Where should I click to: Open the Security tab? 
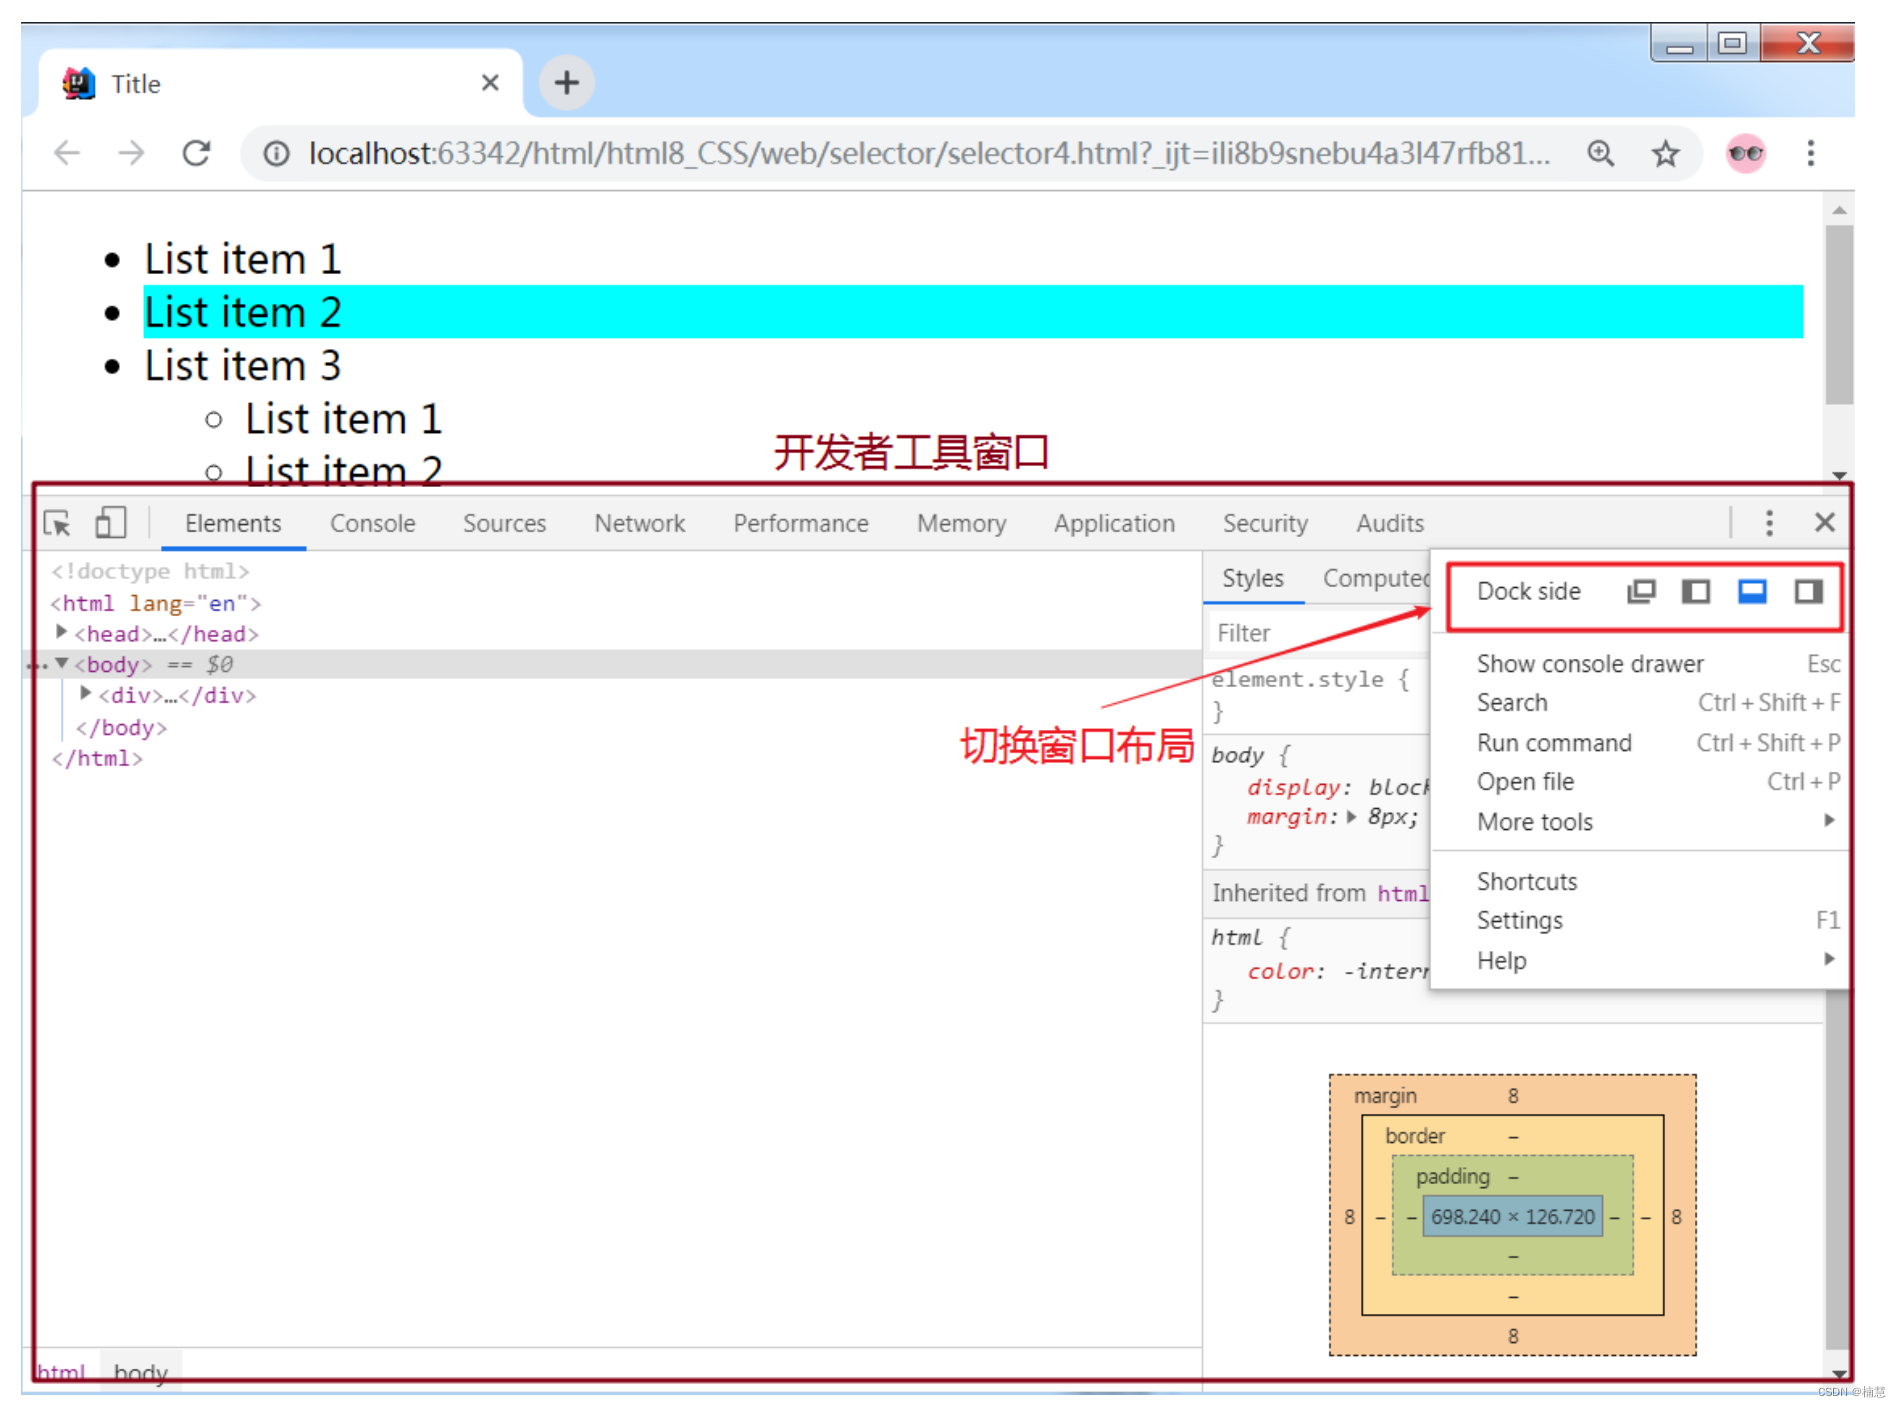(1265, 523)
